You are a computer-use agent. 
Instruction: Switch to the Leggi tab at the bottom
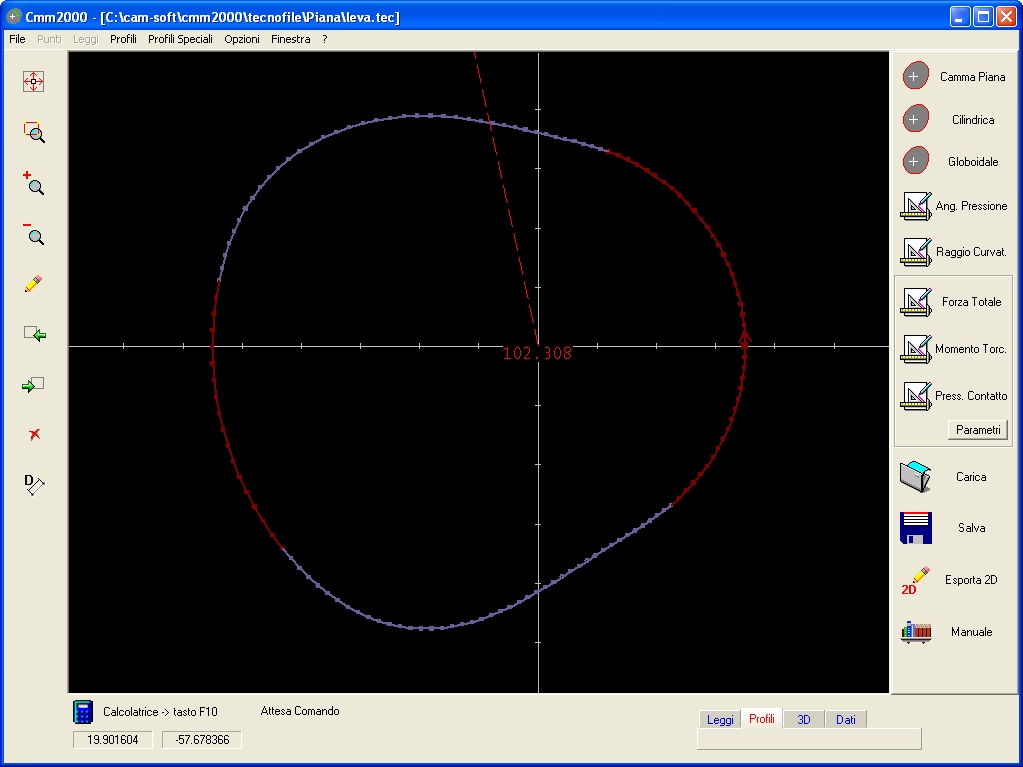tap(720, 719)
